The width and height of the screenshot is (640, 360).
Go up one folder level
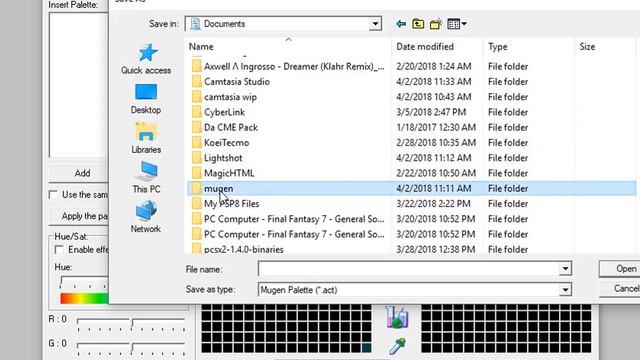point(418,24)
